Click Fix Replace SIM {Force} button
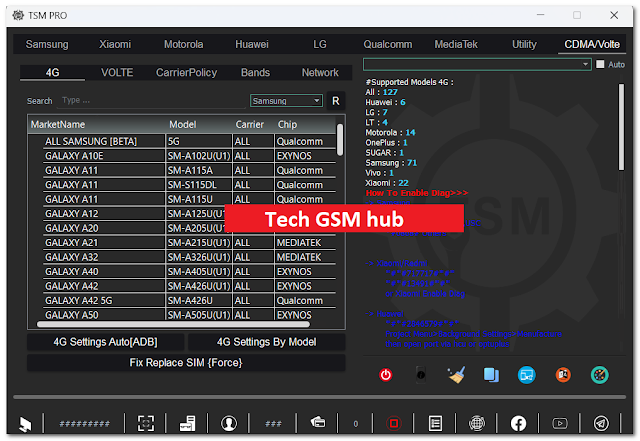 tap(186, 363)
